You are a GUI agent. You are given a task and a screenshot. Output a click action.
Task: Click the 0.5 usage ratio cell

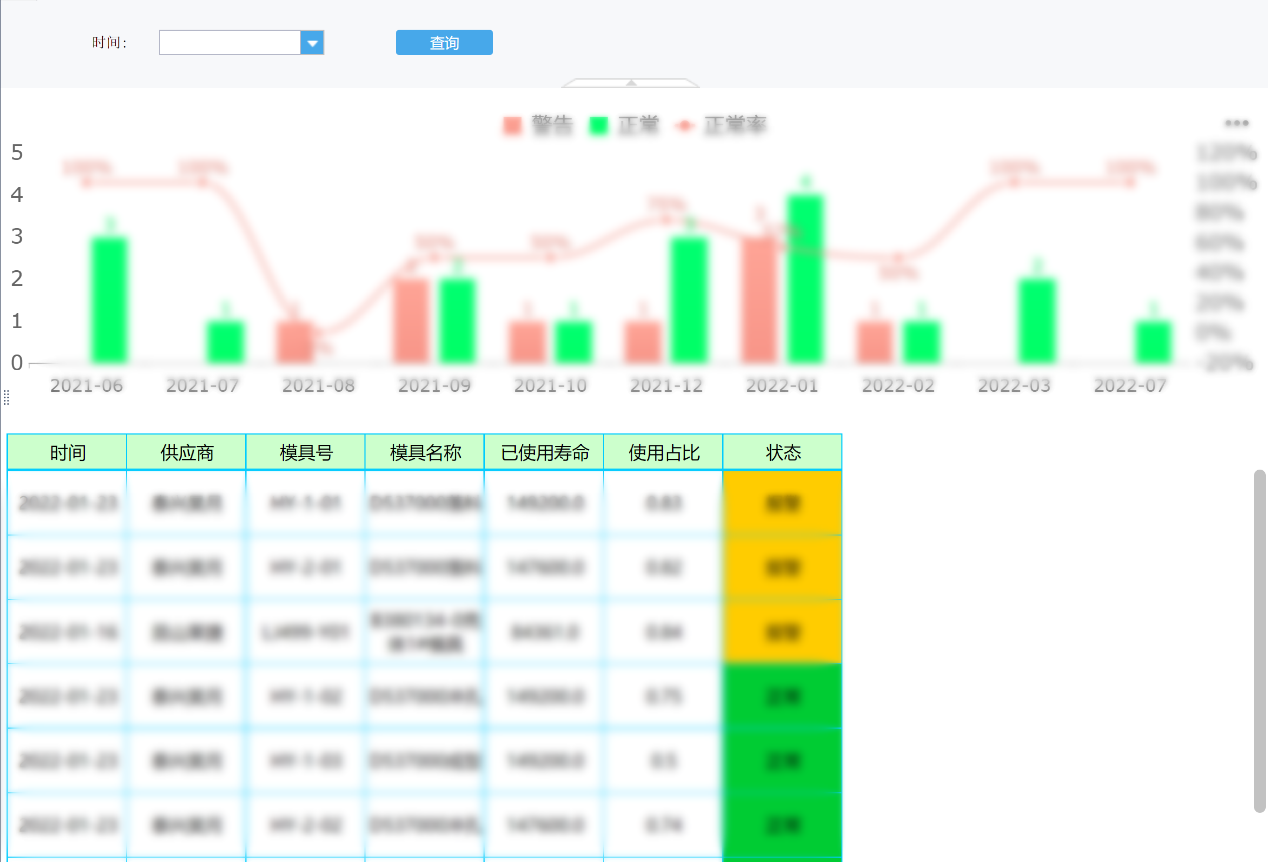(x=663, y=761)
